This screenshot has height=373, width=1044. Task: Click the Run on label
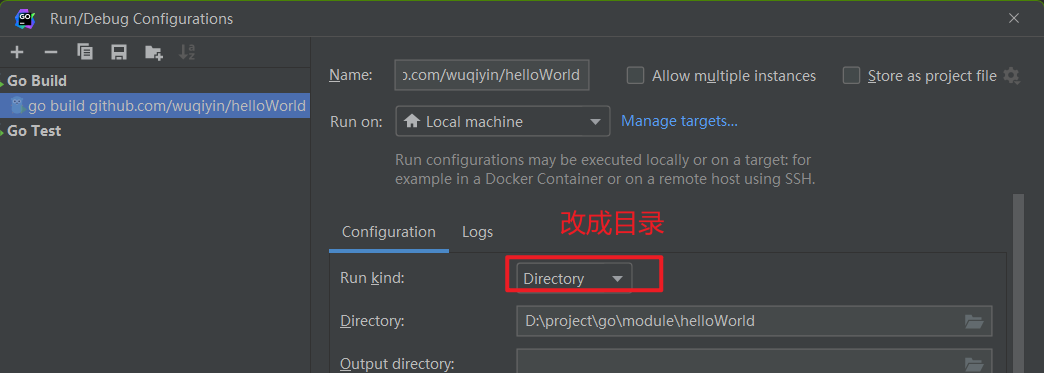click(356, 122)
